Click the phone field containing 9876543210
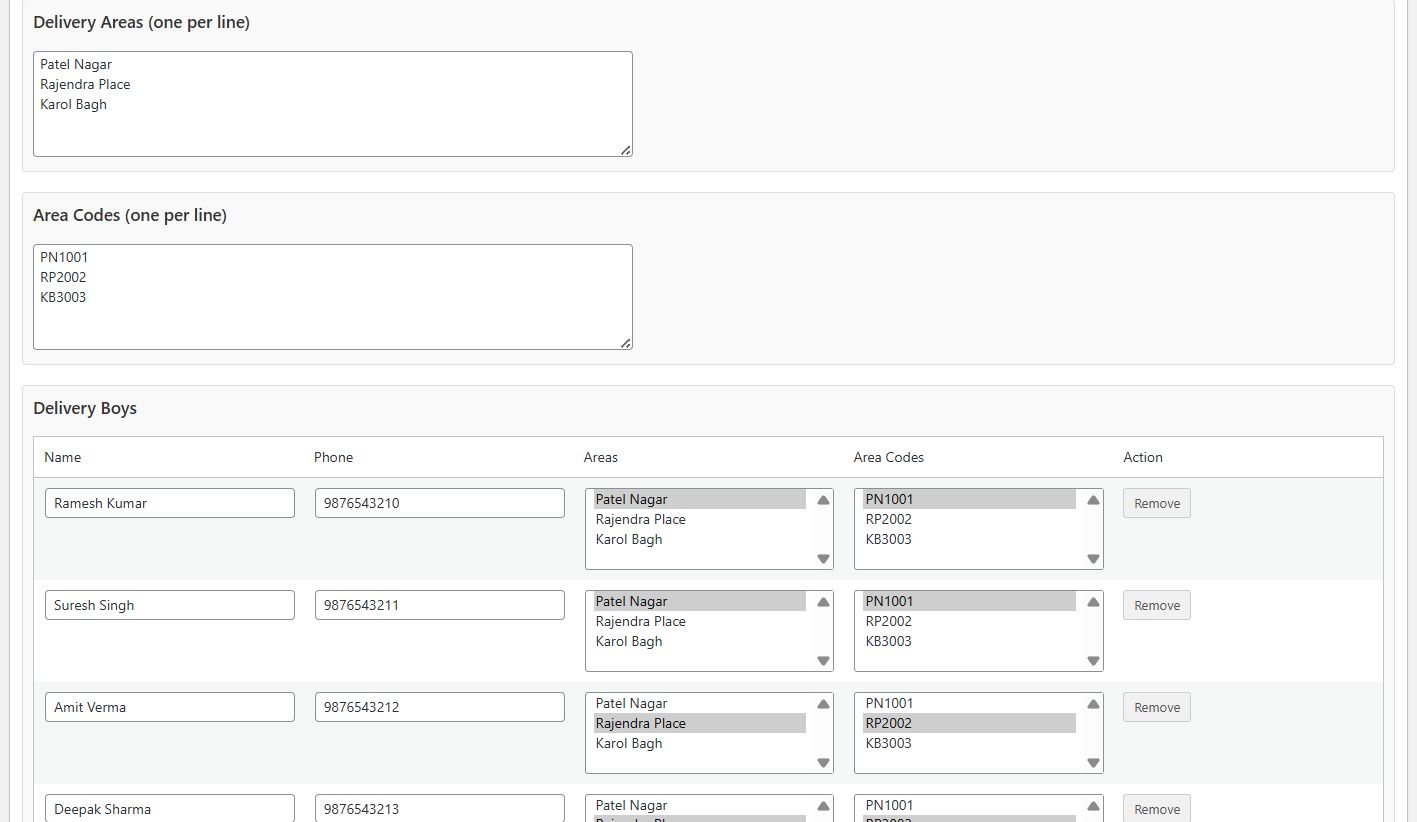The width and height of the screenshot is (1417, 822). point(439,504)
